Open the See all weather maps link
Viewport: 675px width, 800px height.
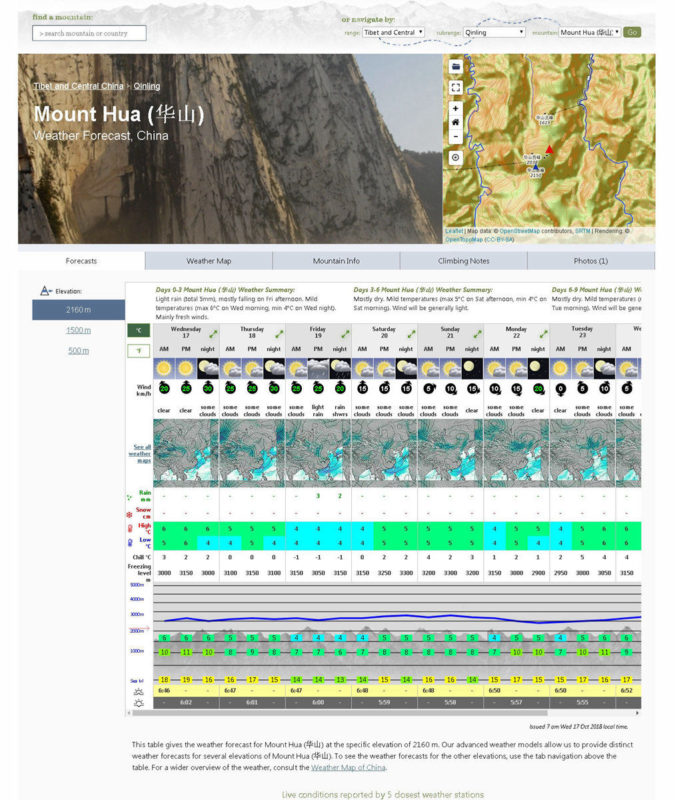click(140, 454)
